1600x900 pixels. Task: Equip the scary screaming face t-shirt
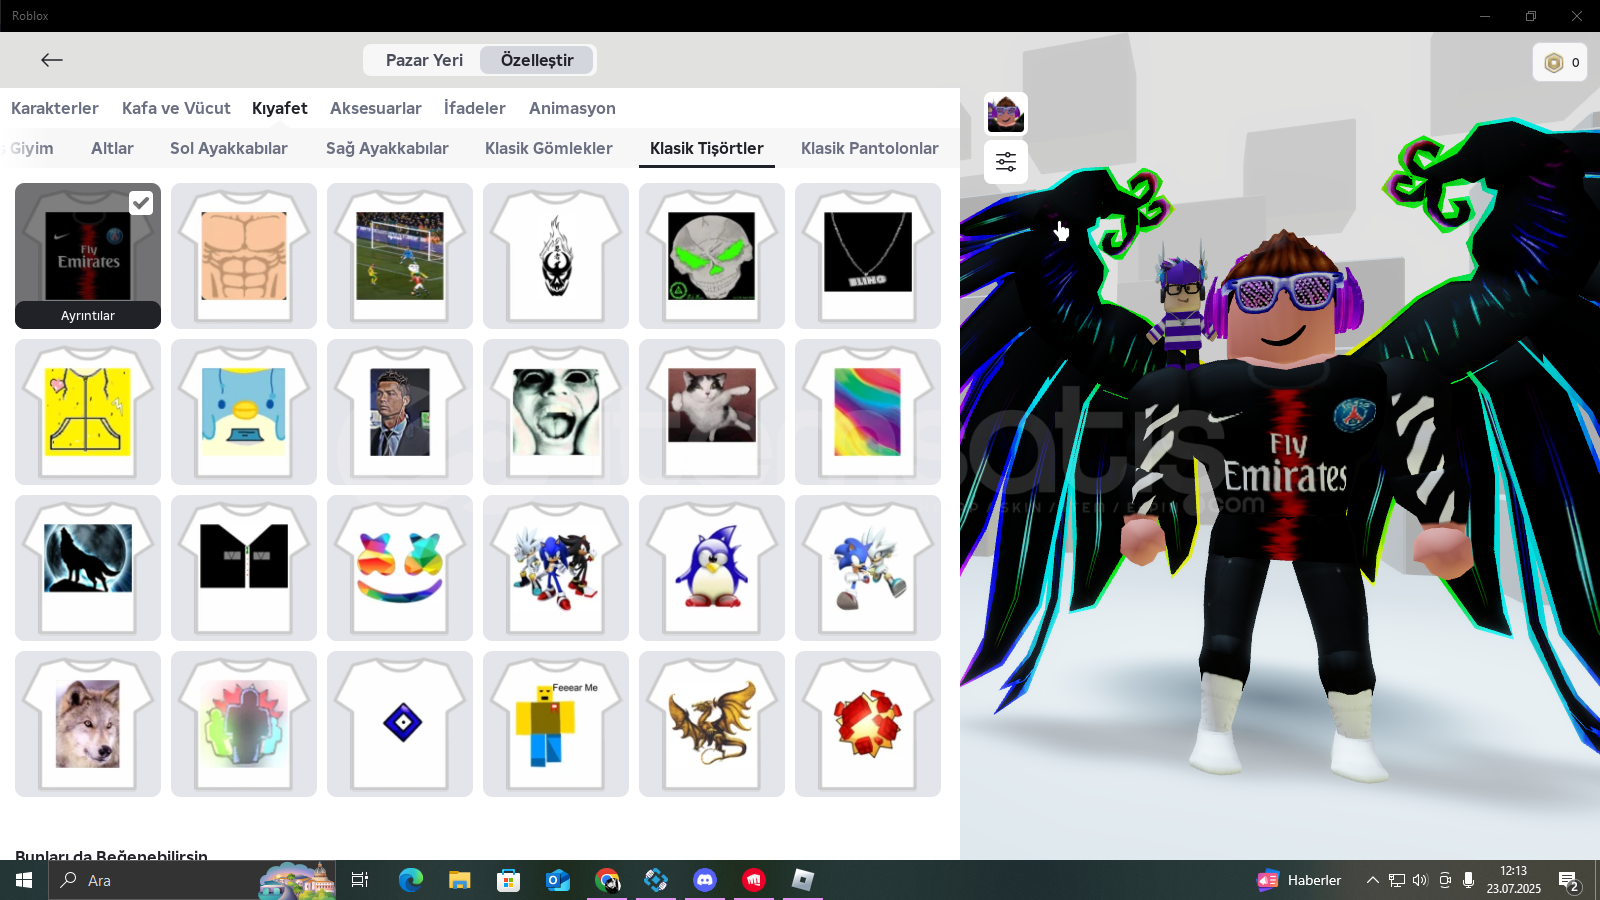click(x=556, y=412)
